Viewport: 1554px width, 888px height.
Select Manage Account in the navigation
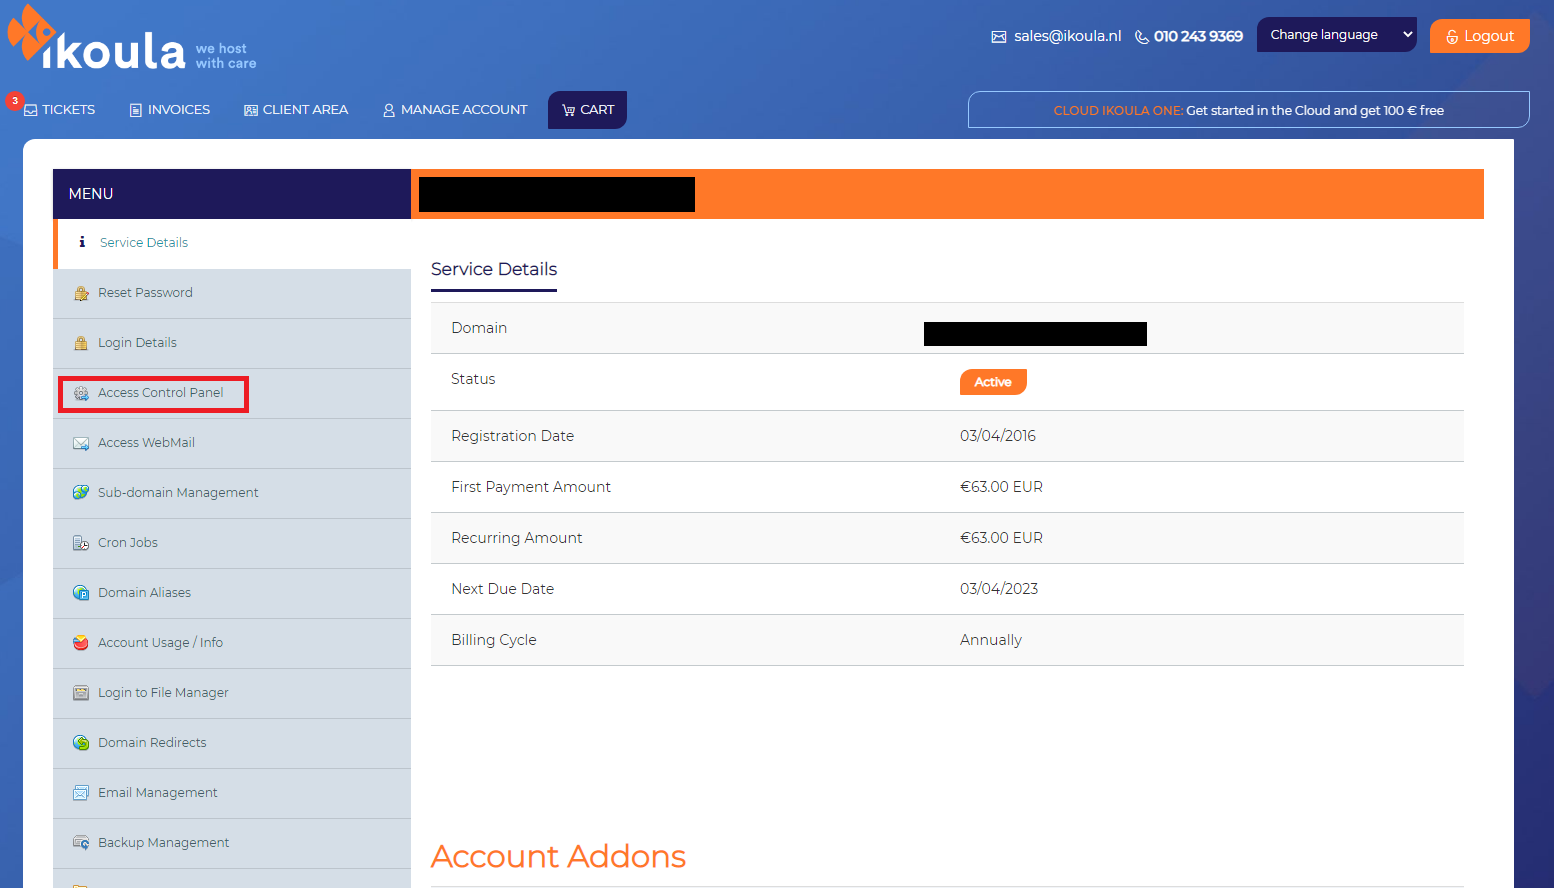(455, 110)
